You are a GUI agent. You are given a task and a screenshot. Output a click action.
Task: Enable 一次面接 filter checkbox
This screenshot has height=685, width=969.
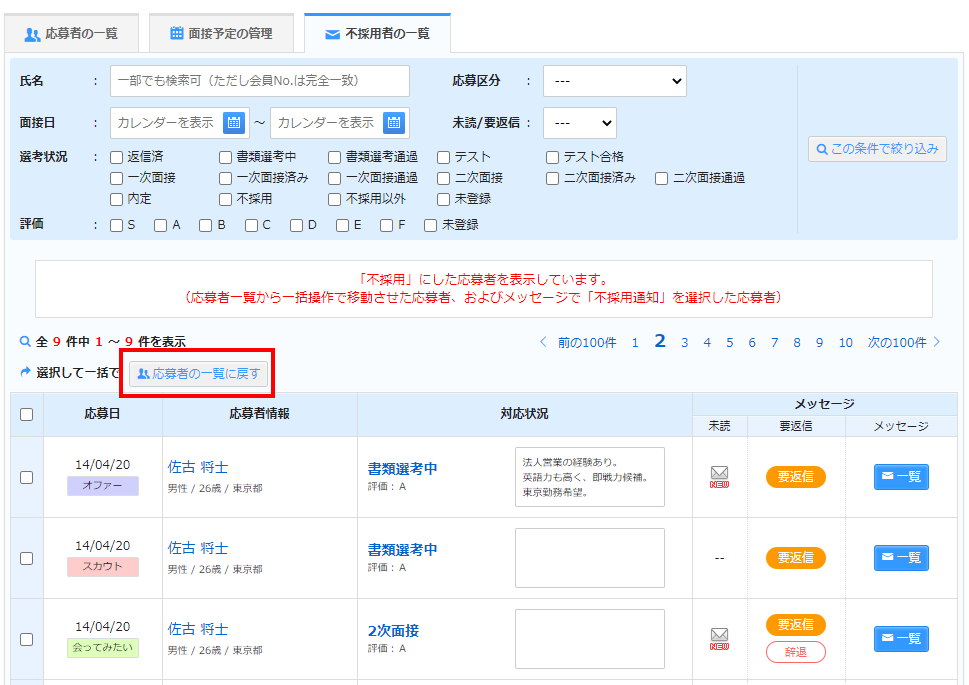(x=116, y=179)
